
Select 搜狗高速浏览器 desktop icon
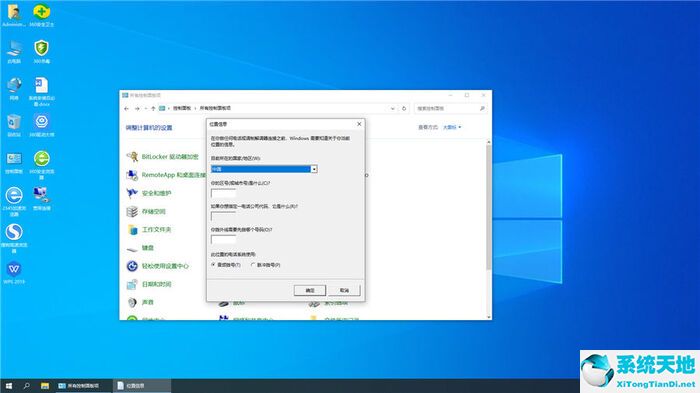point(14,238)
